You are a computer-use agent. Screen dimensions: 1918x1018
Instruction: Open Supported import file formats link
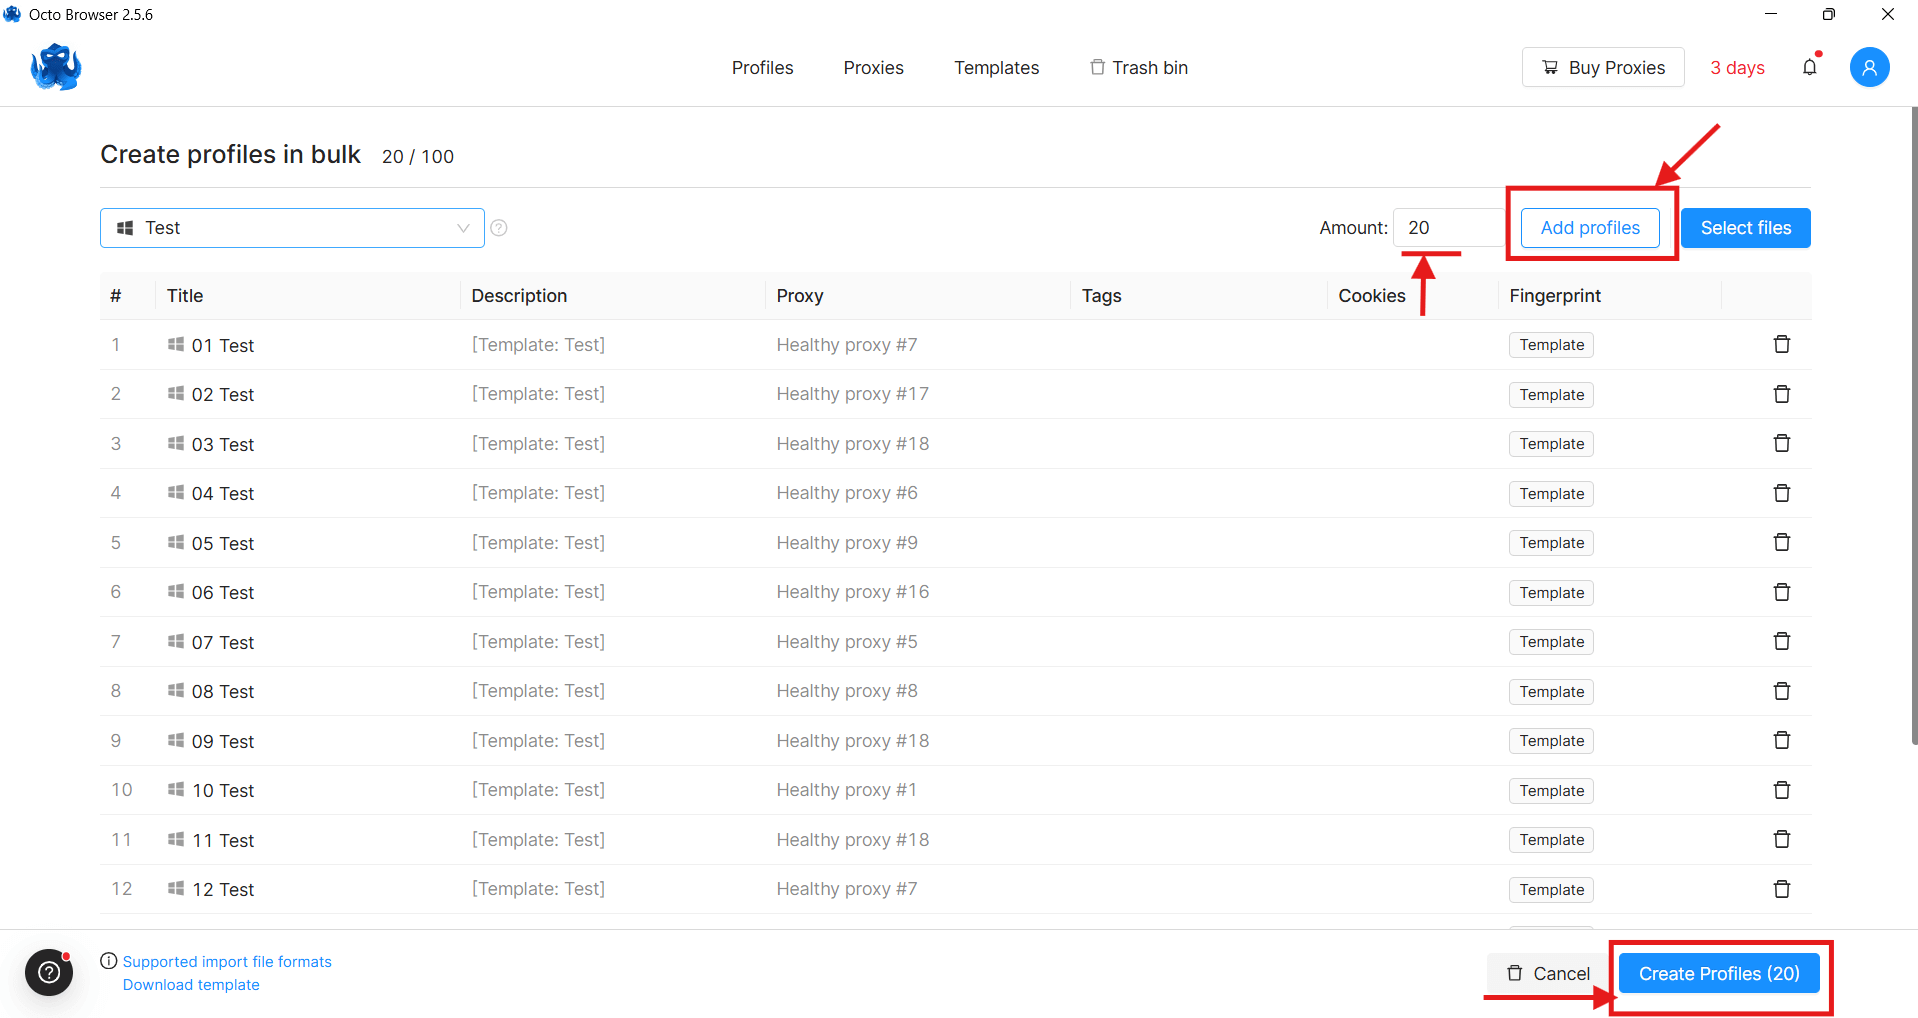tap(227, 961)
